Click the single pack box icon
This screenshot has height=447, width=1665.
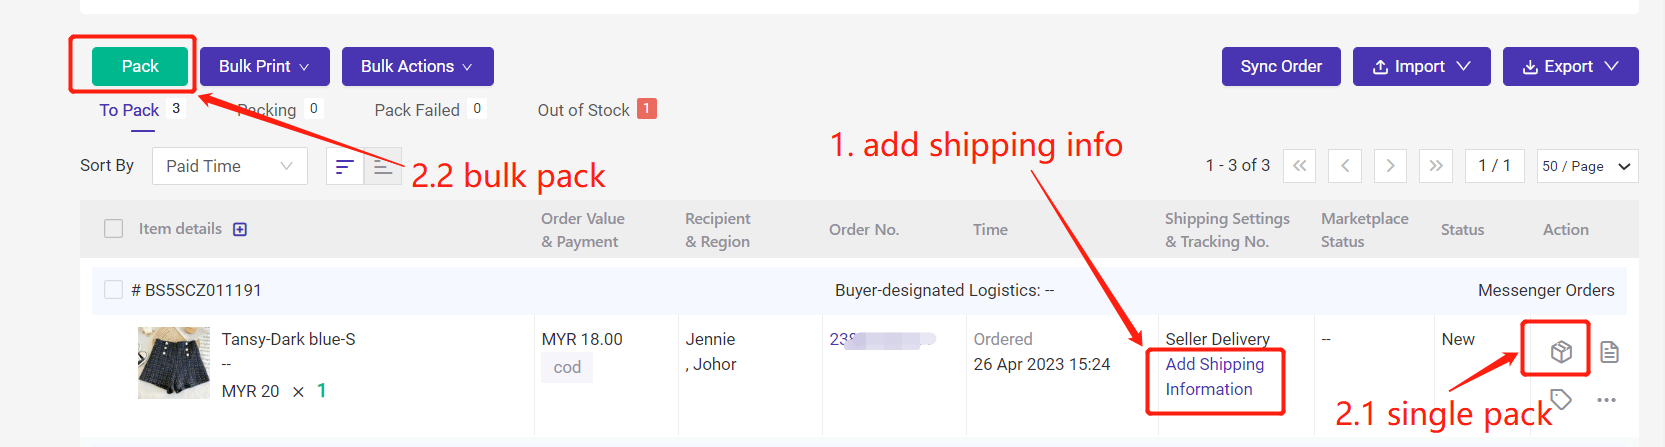(x=1560, y=351)
